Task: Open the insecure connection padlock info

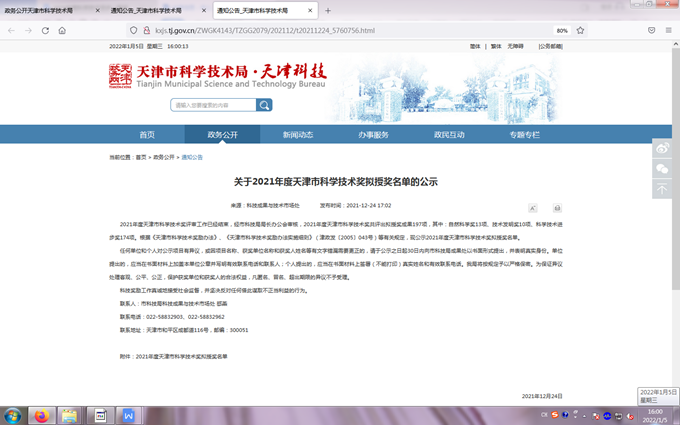Action: click(147, 30)
